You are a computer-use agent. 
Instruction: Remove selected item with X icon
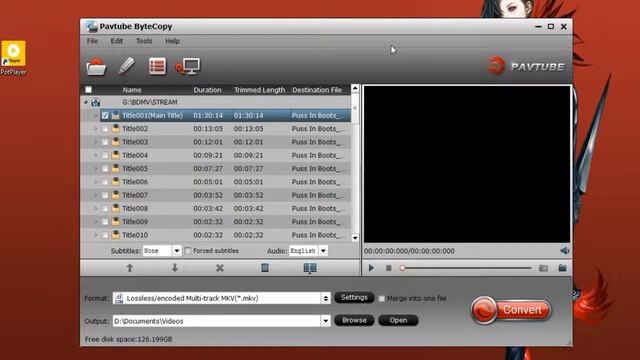pos(220,268)
